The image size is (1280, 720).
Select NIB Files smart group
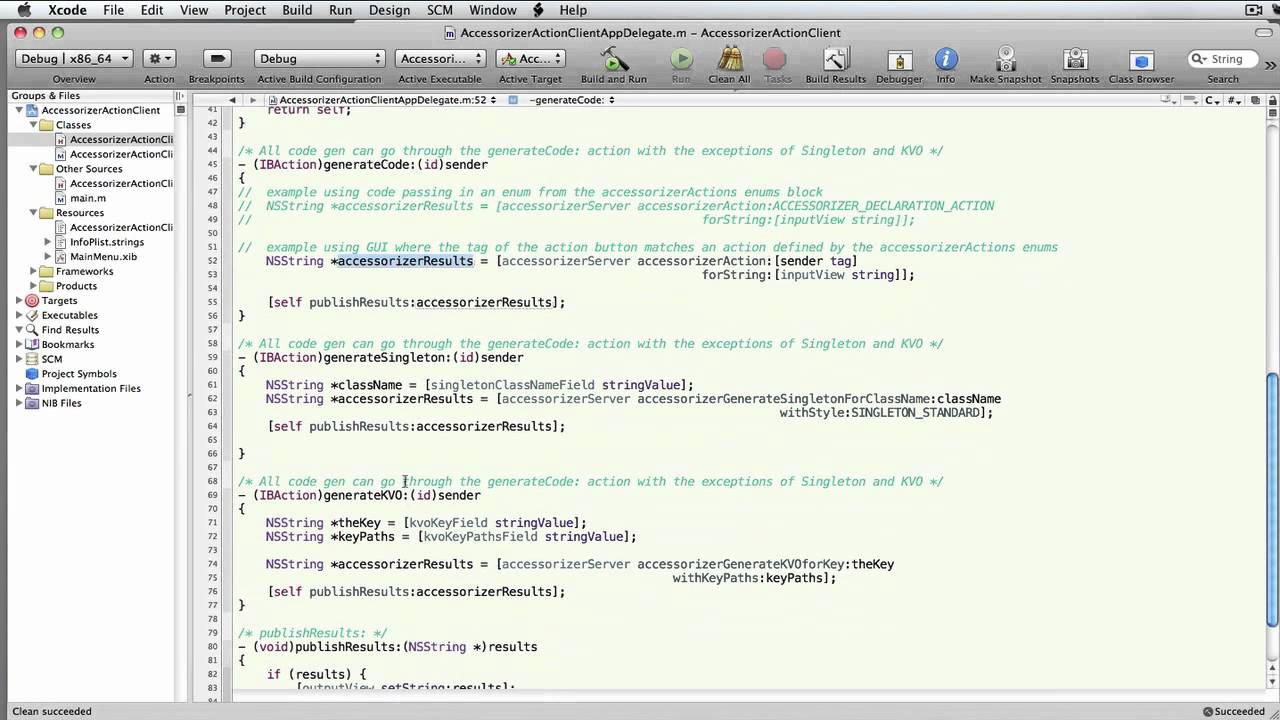click(x=61, y=403)
